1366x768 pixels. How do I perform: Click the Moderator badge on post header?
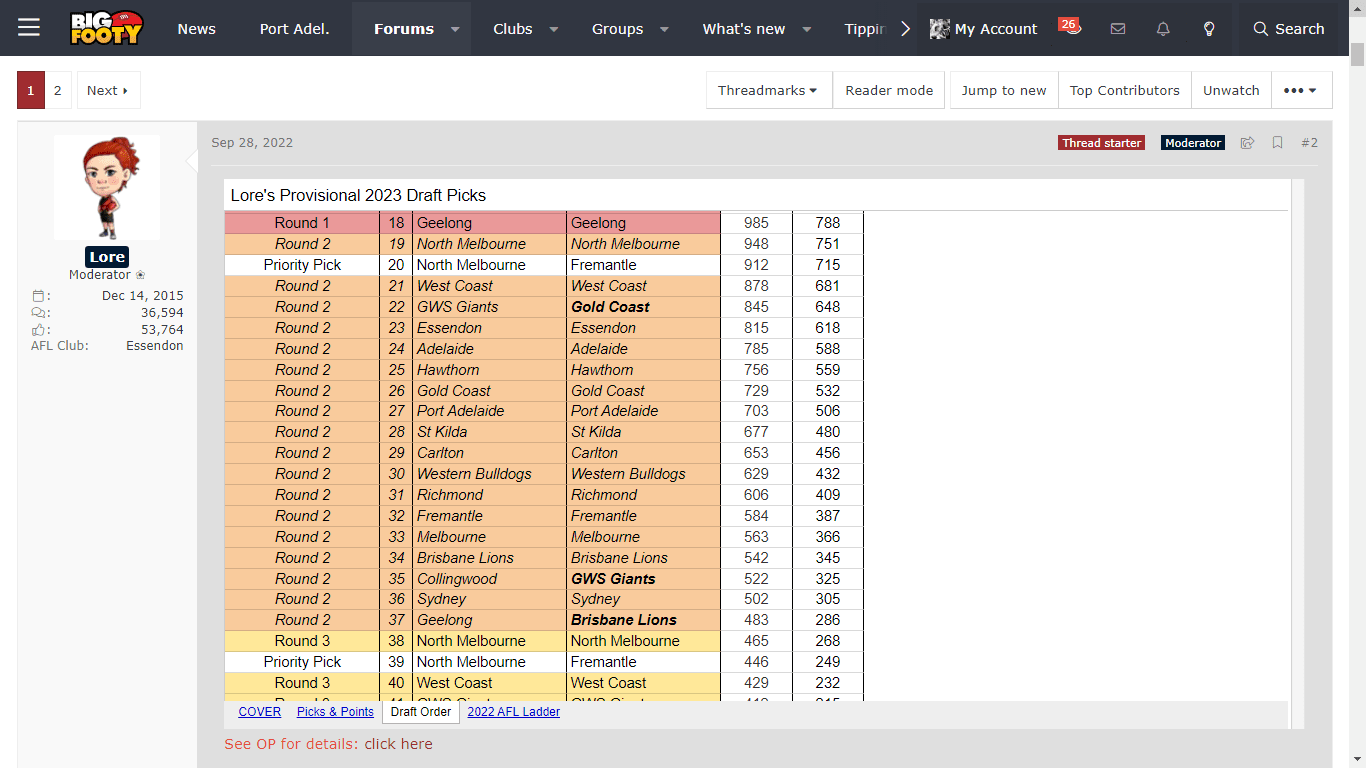(1193, 143)
